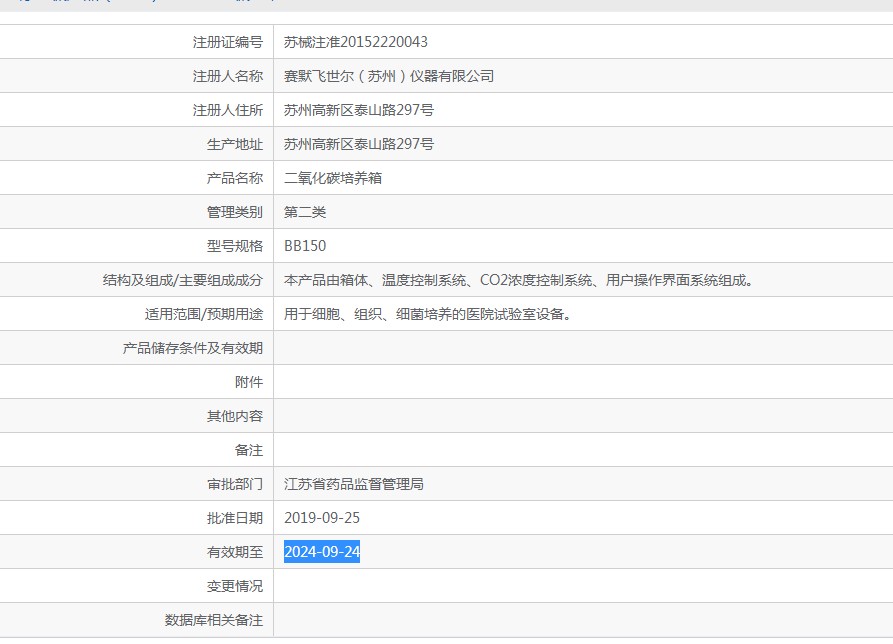893x644 pixels.
Task: Click the structure description starting 本产品由箱体
Action: (x=519, y=280)
